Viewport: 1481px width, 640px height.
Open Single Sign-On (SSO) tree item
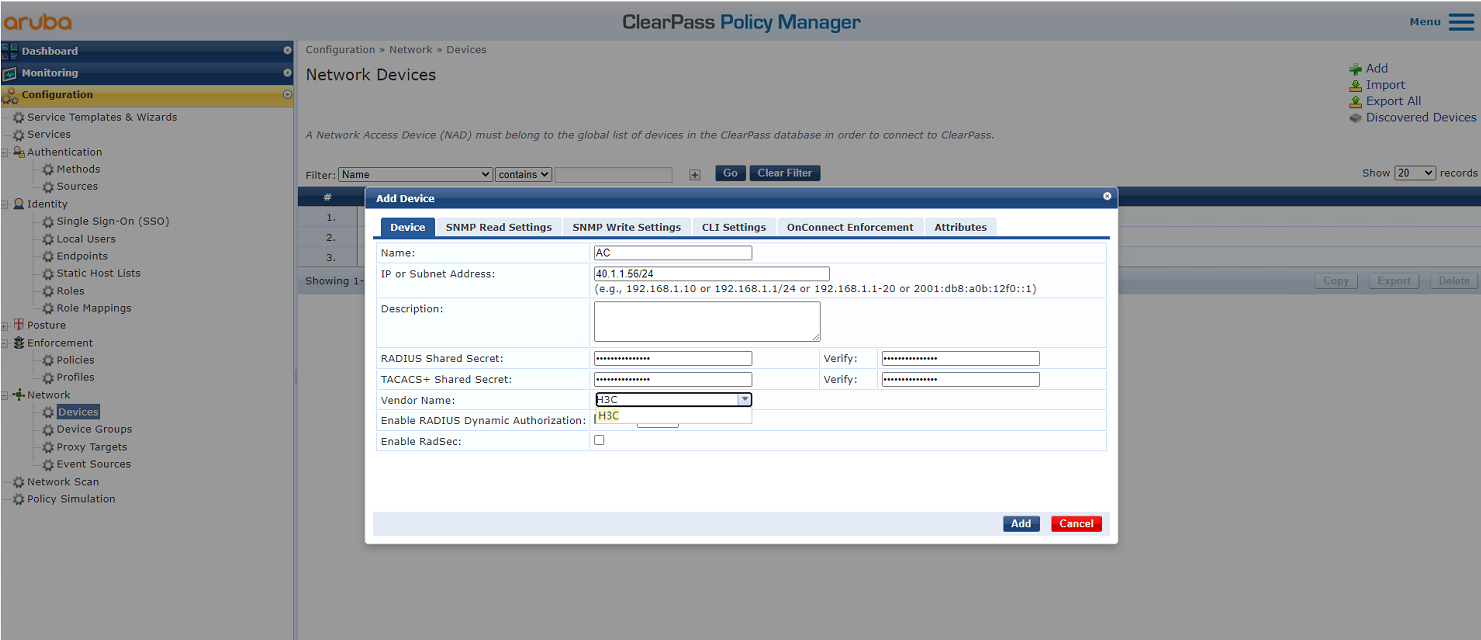113,222
